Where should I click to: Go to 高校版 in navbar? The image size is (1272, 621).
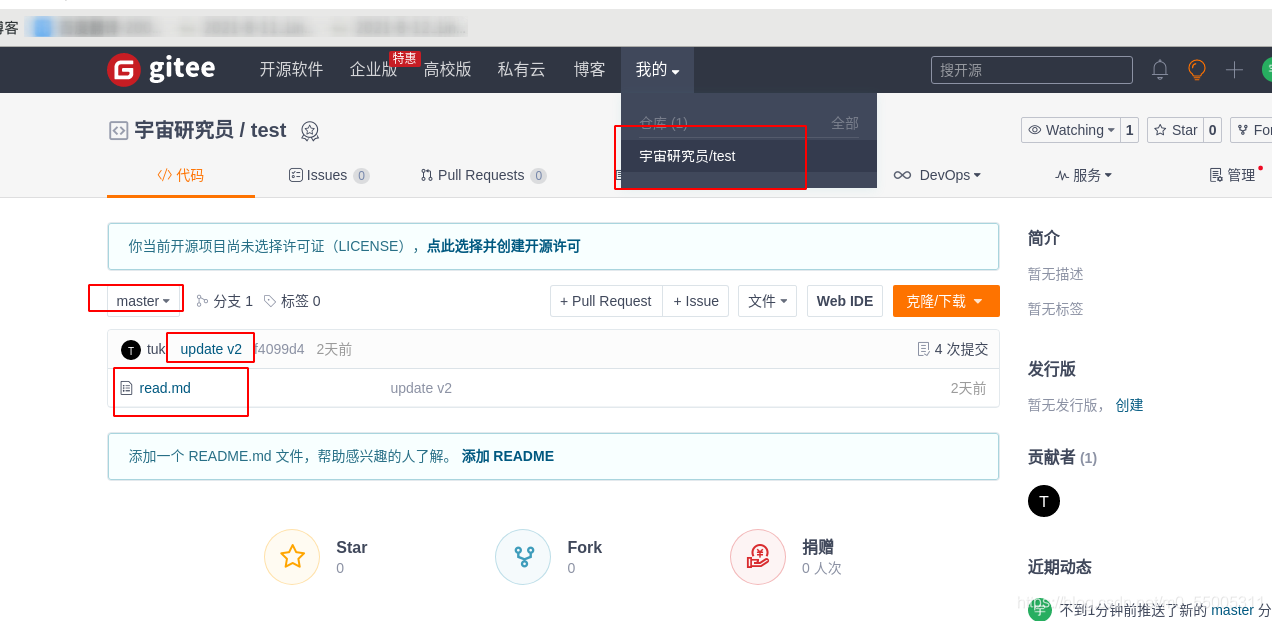(x=447, y=70)
